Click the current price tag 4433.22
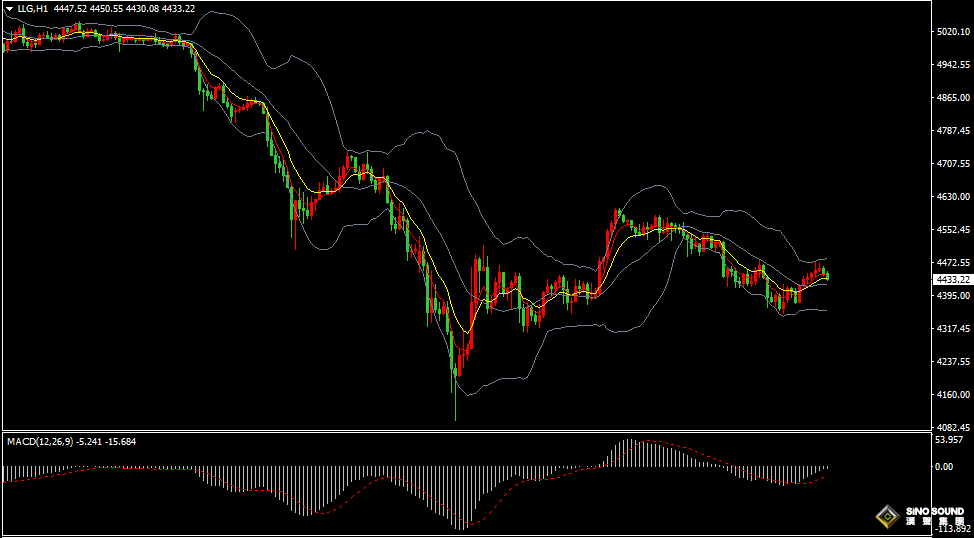 pyautogui.click(x=951, y=280)
